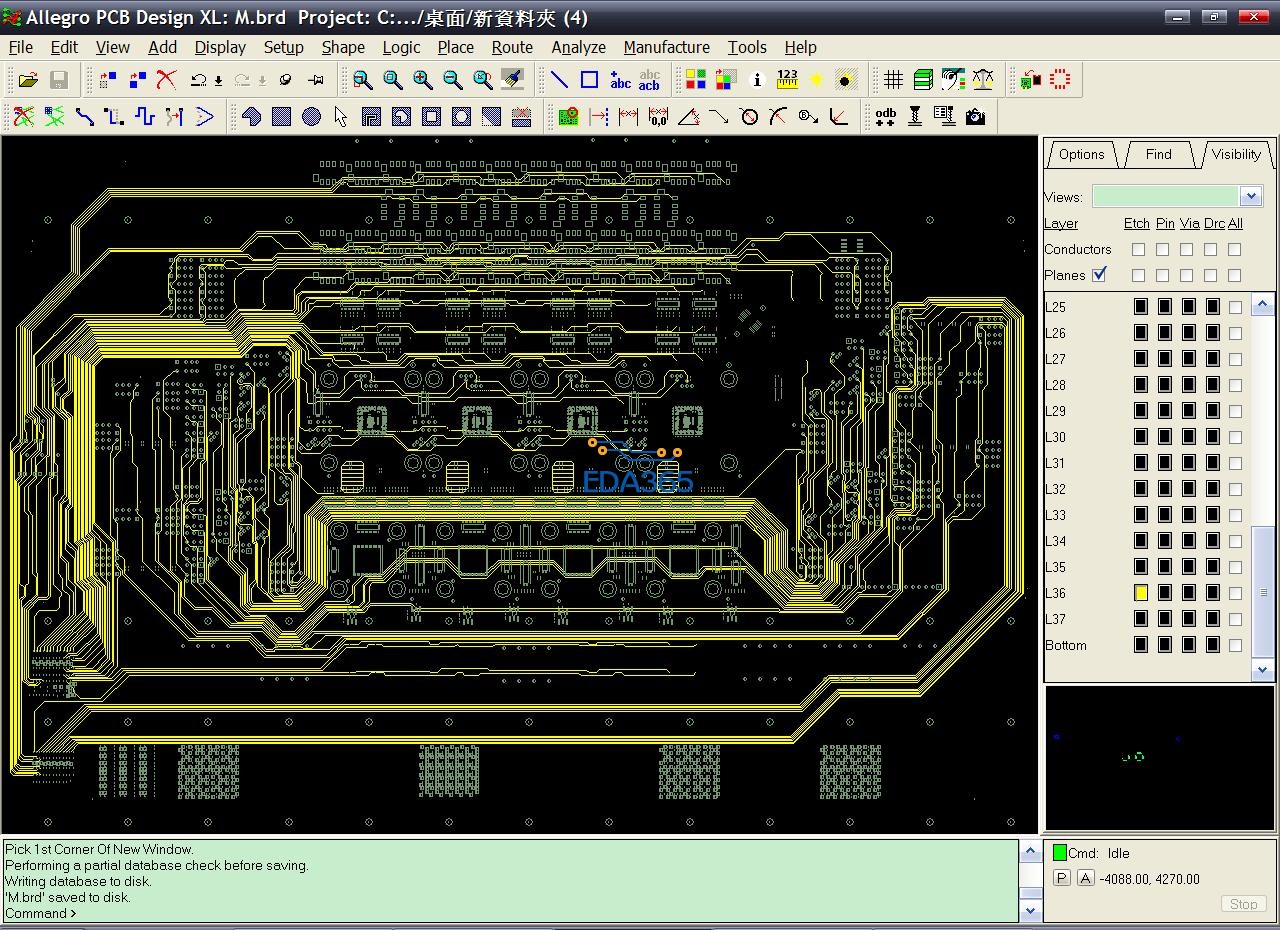Toggle the All checkbox for layer L30
Viewport: 1280px width, 930px height.
[1235, 437]
